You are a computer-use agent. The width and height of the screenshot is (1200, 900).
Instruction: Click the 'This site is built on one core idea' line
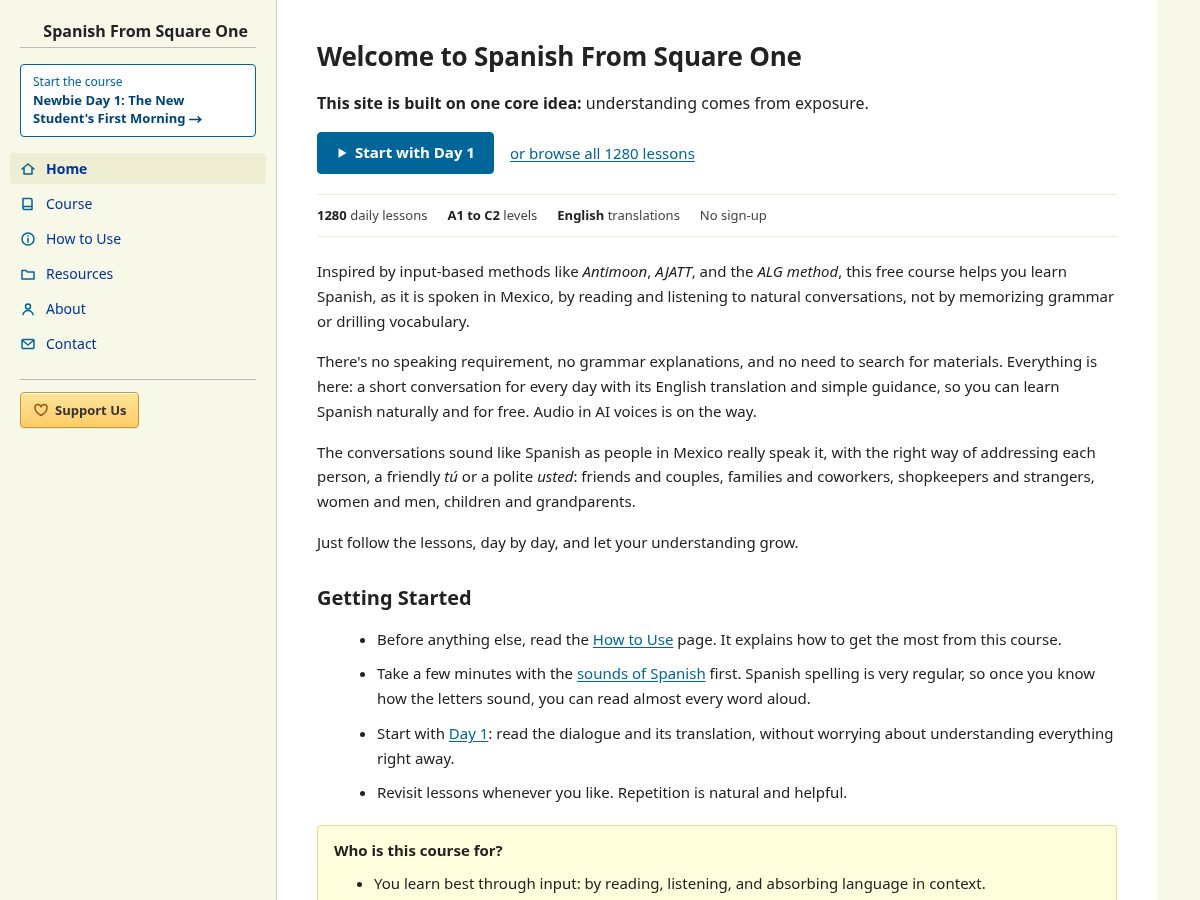click(x=593, y=103)
